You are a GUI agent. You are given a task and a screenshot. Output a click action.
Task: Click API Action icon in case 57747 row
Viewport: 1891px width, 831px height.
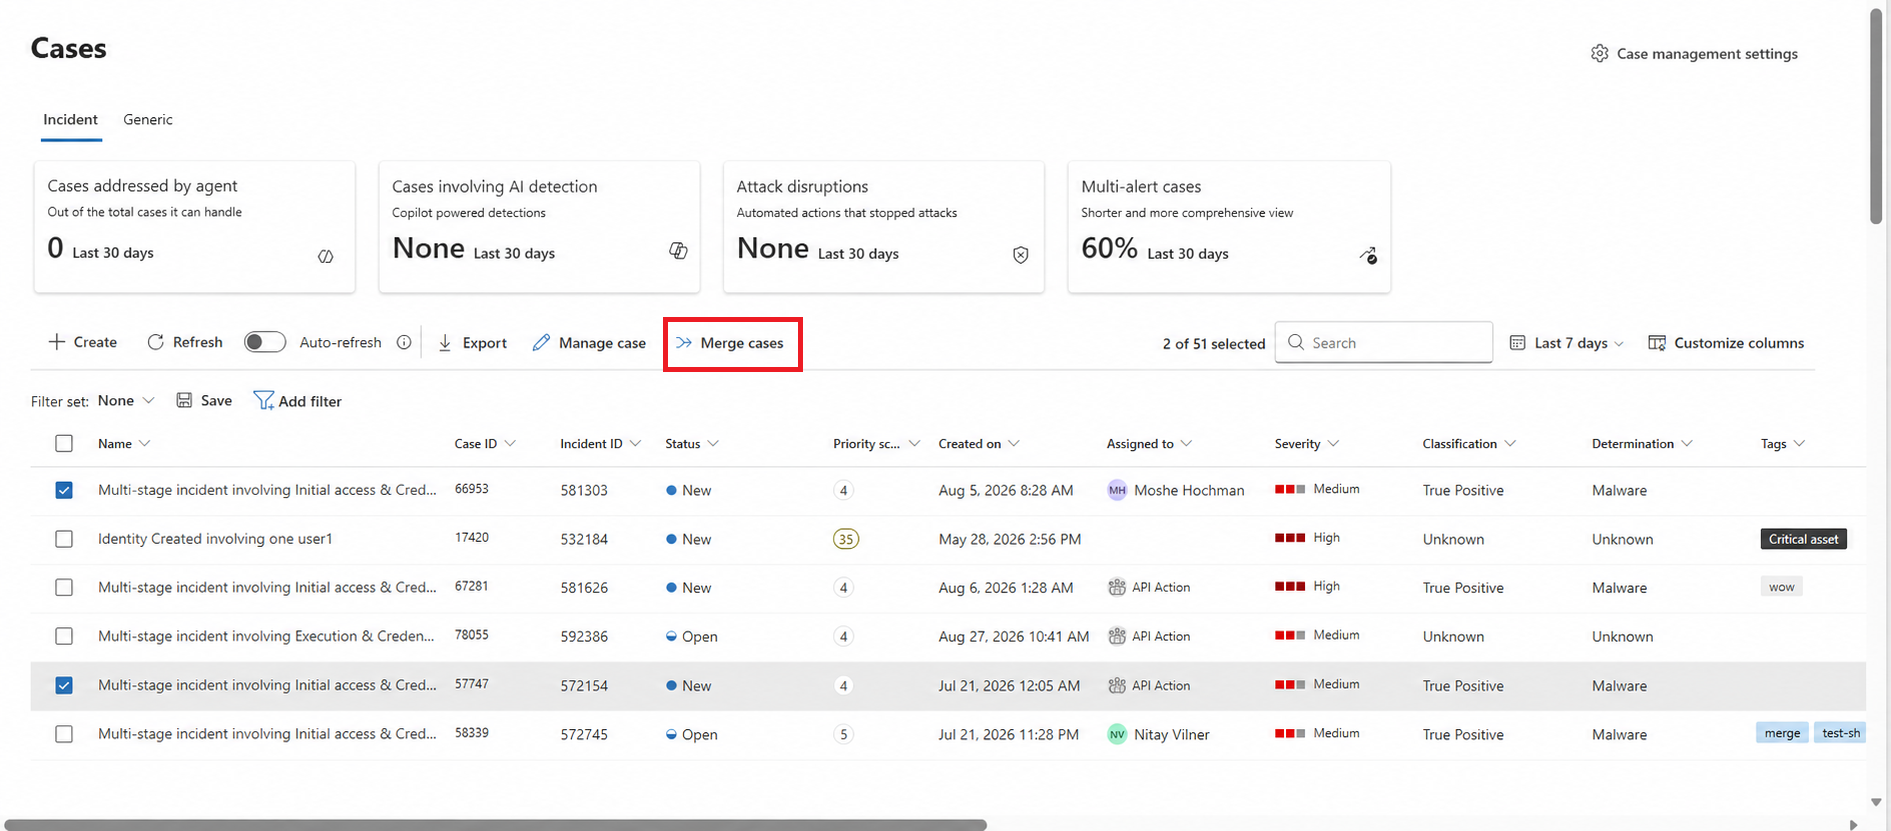coord(1117,685)
